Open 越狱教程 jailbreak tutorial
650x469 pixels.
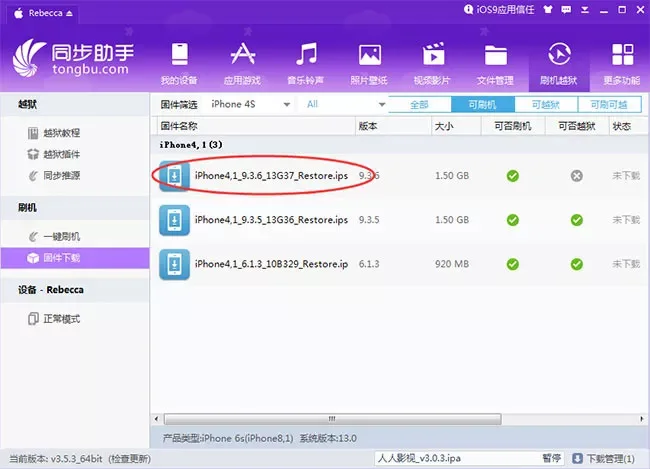tap(54, 133)
